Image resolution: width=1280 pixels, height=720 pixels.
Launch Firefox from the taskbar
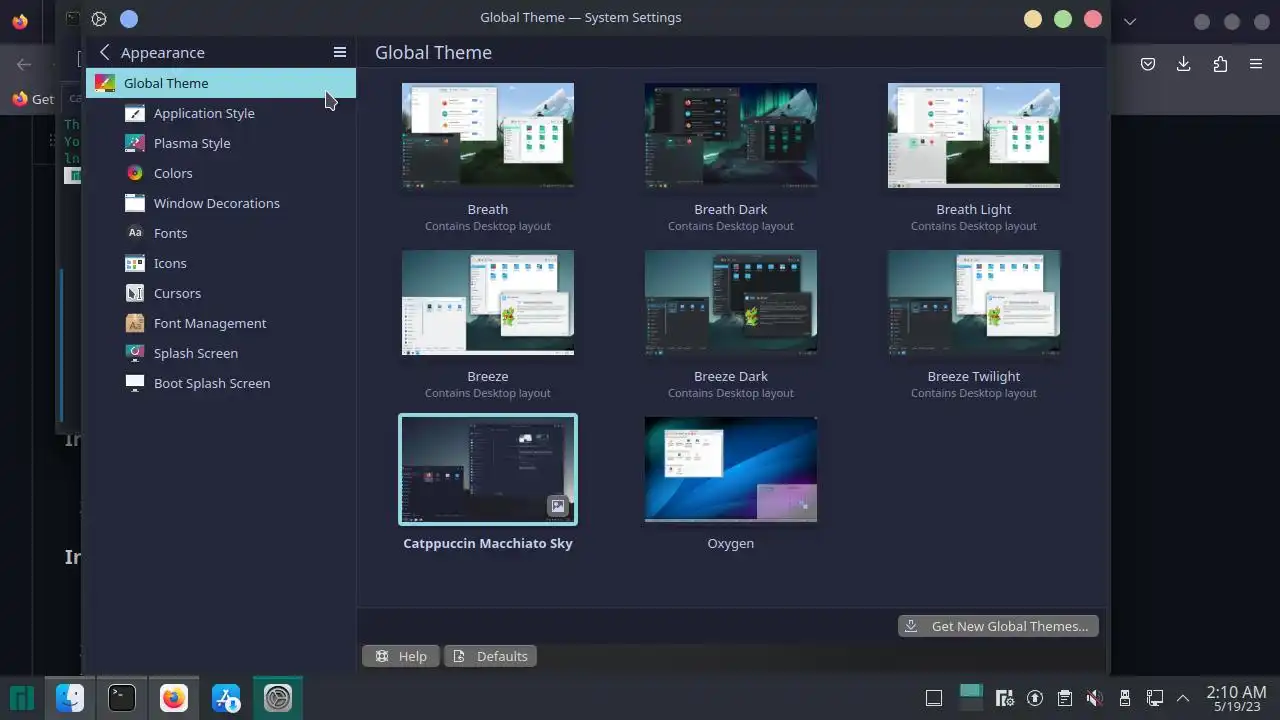click(x=174, y=698)
